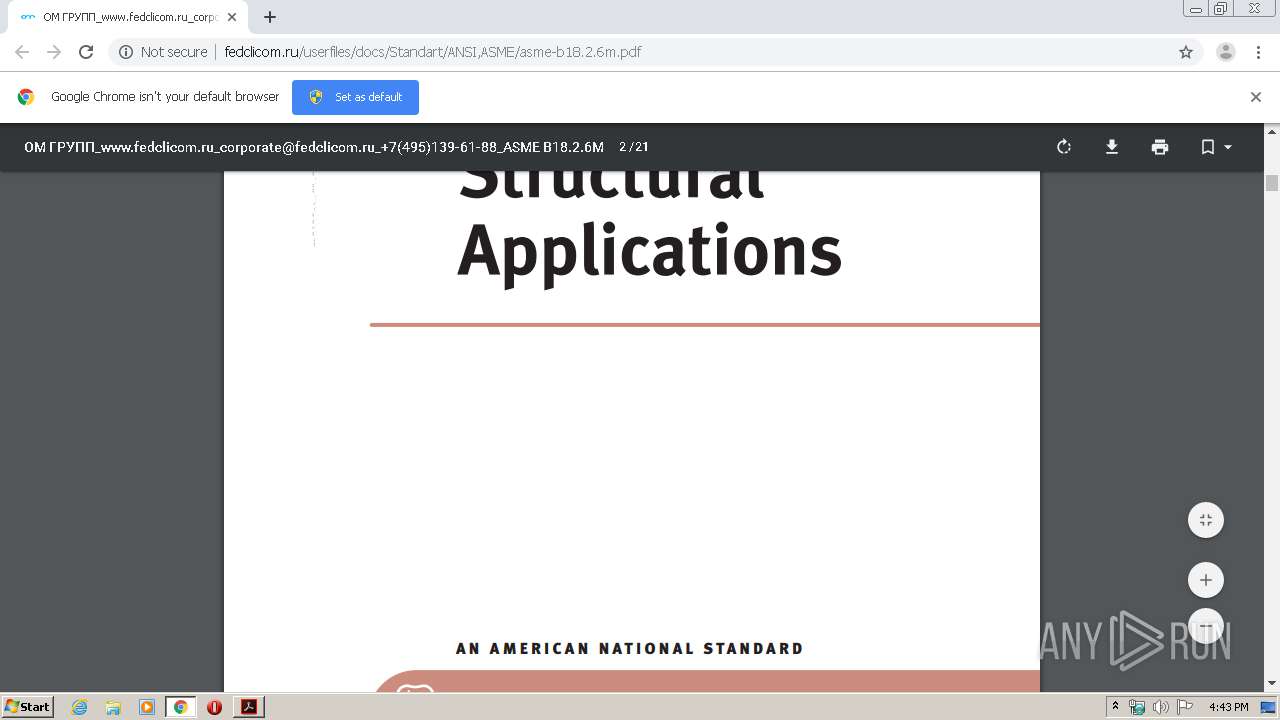Bookmark this page with star
This screenshot has width=1280, height=720.
1186,52
